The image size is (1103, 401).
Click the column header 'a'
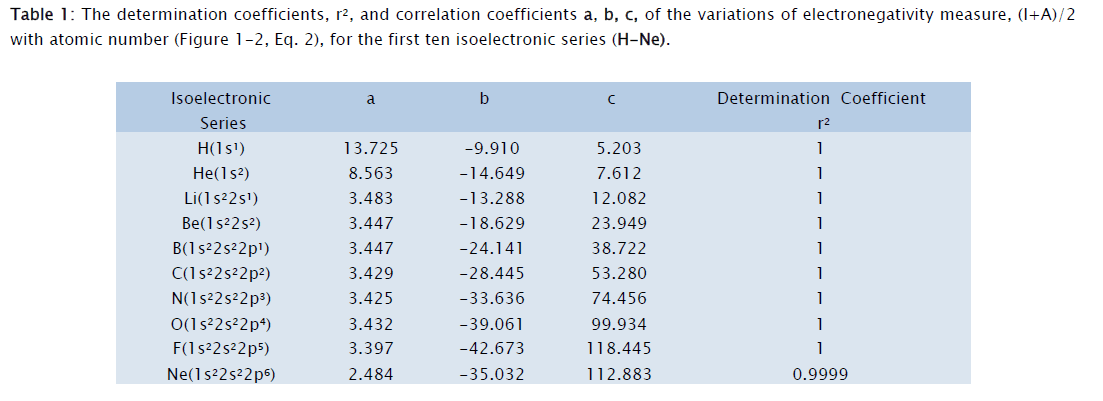pyautogui.click(x=371, y=98)
